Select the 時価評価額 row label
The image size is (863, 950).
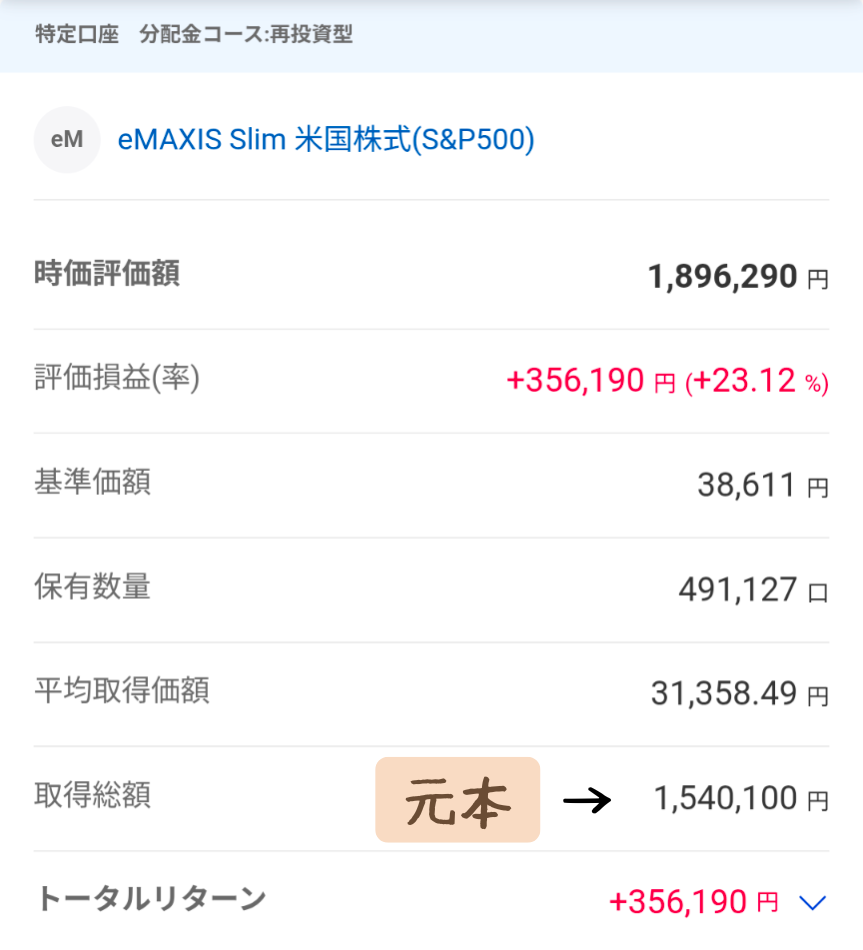pyautogui.click(x=107, y=274)
